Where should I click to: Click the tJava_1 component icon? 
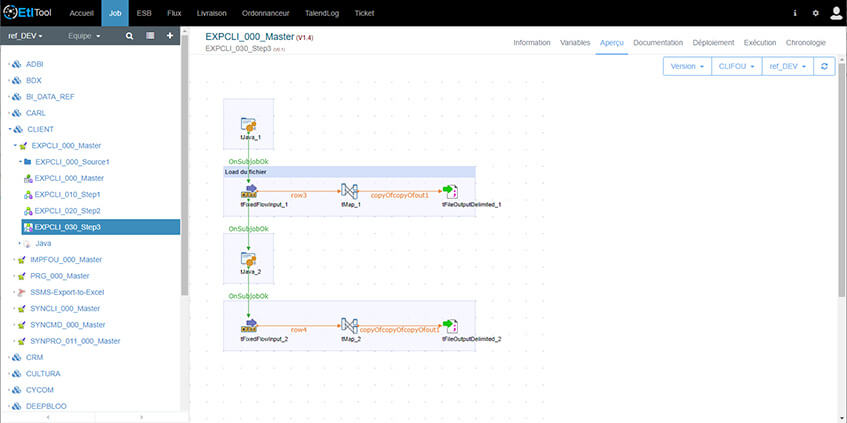[249, 126]
